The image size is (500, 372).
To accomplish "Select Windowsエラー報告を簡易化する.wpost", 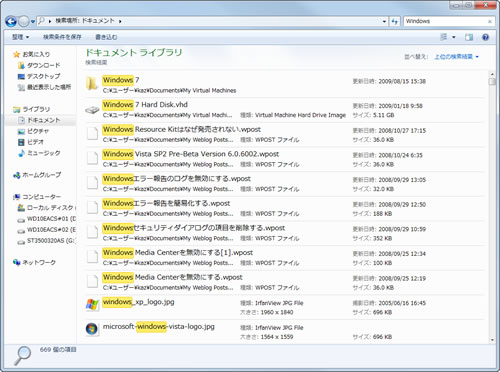I will (x=166, y=203).
